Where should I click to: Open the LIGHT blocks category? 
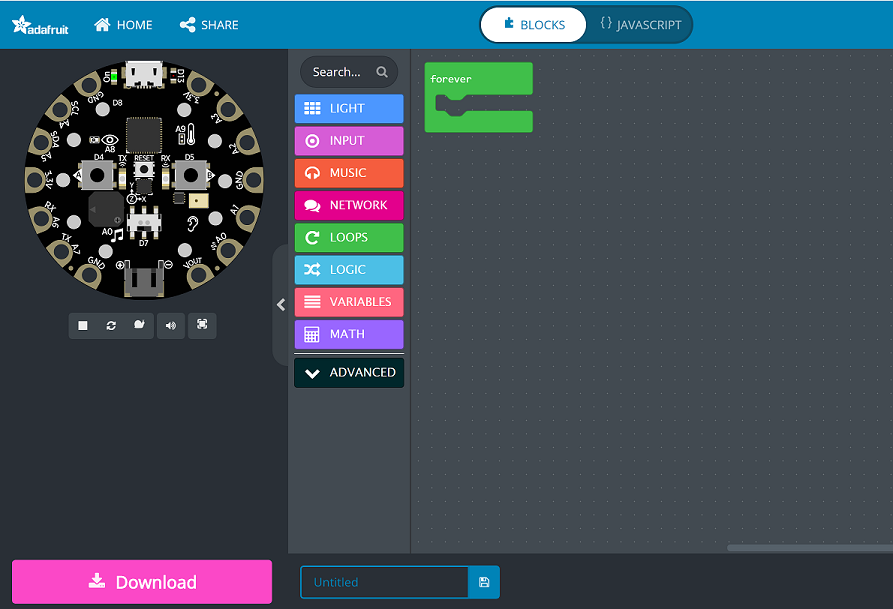[x=349, y=108]
